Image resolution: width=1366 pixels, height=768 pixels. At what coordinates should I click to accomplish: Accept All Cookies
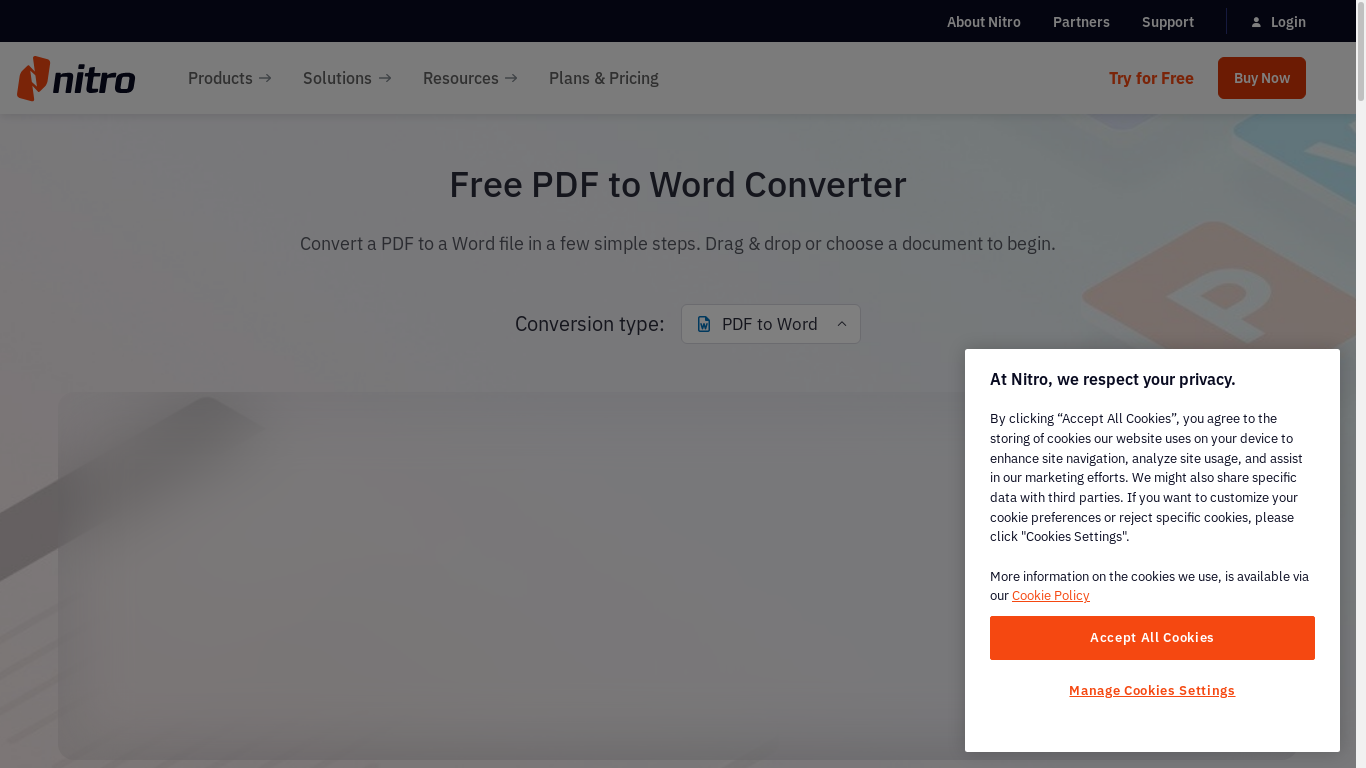pyautogui.click(x=1152, y=638)
